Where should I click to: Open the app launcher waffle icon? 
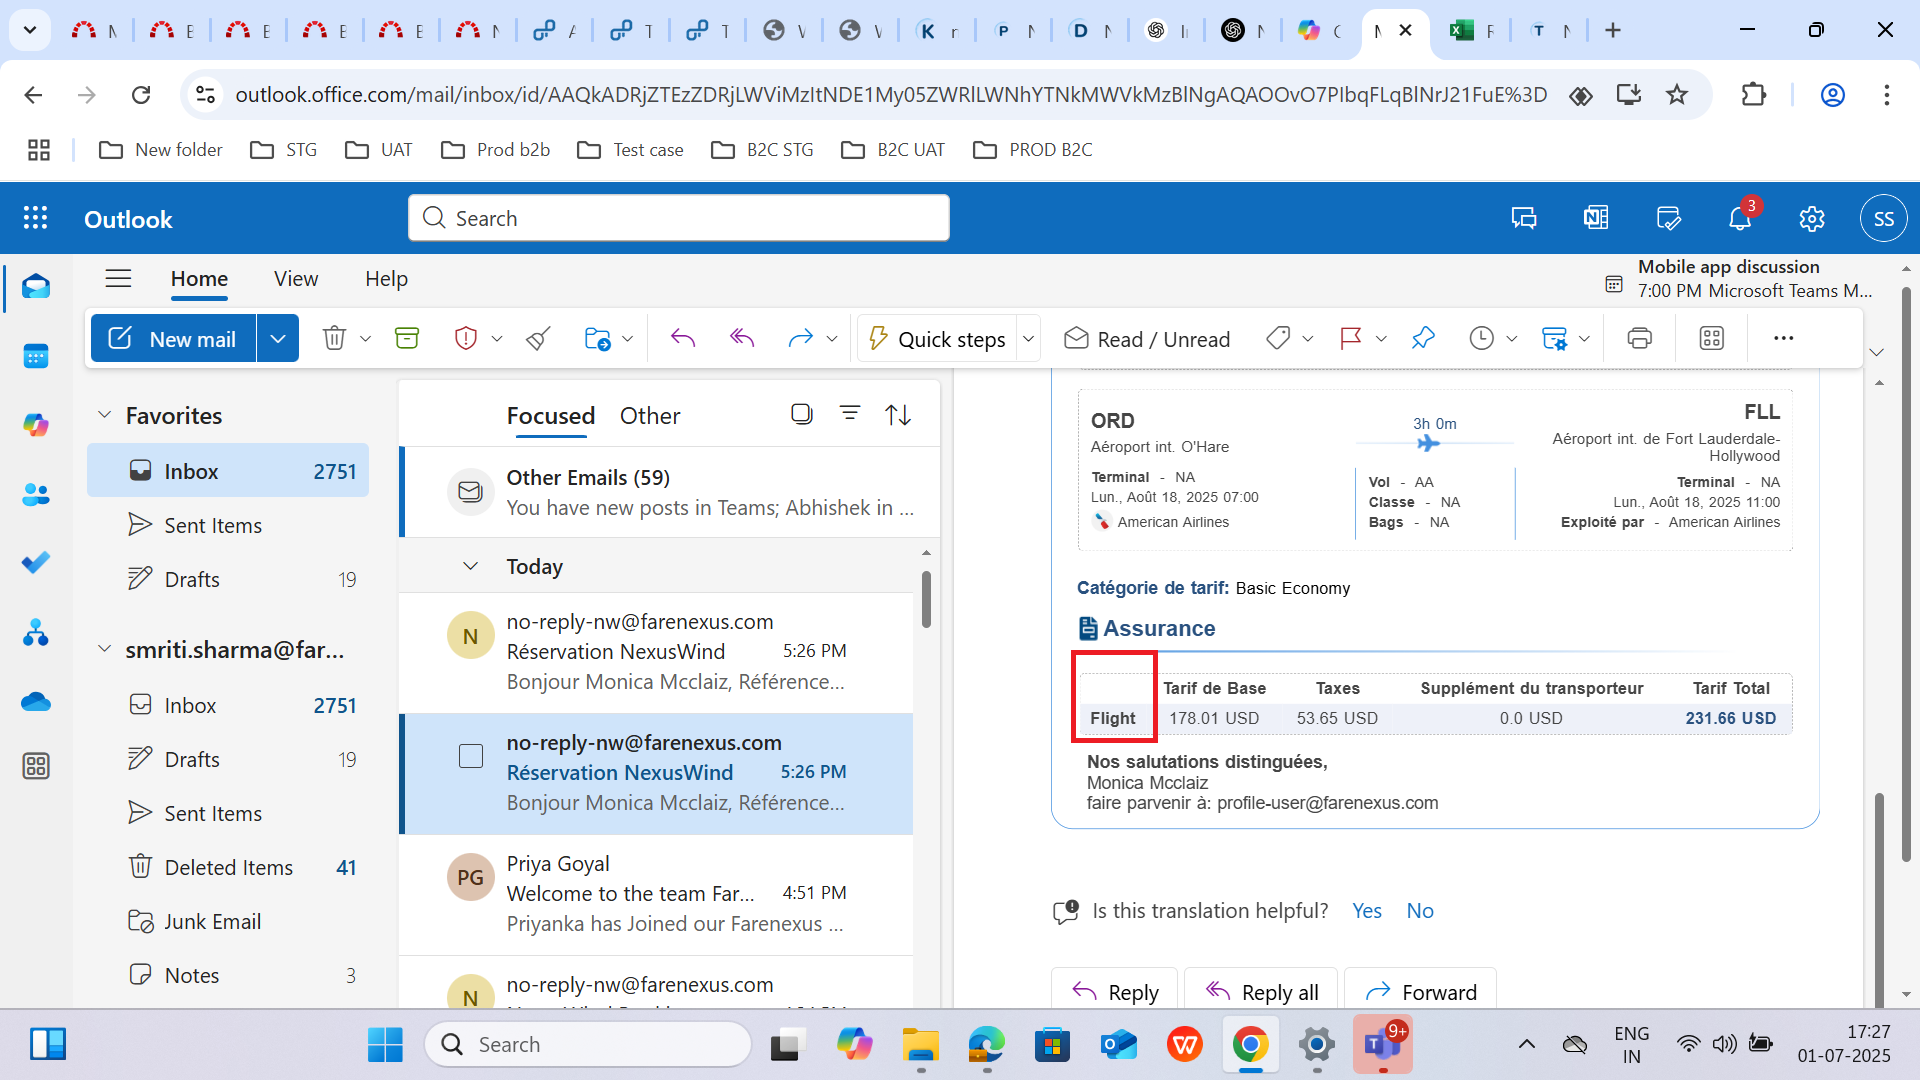pos(36,218)
